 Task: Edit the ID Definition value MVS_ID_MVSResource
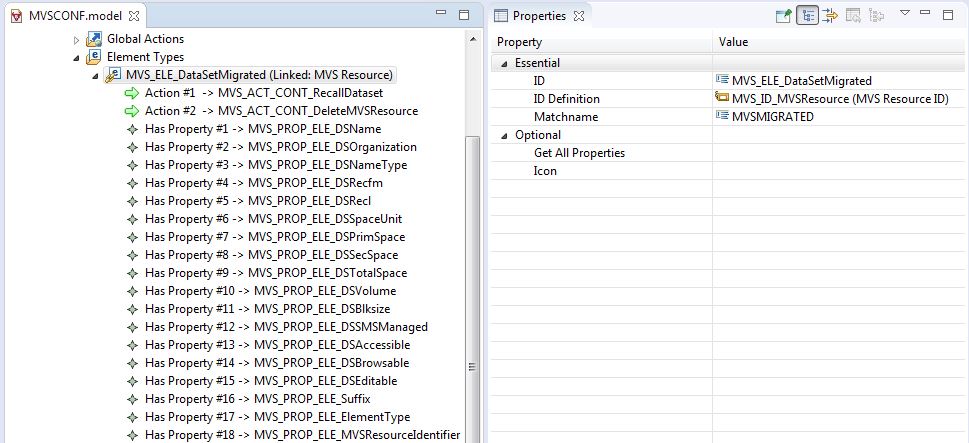click(840, 98)
